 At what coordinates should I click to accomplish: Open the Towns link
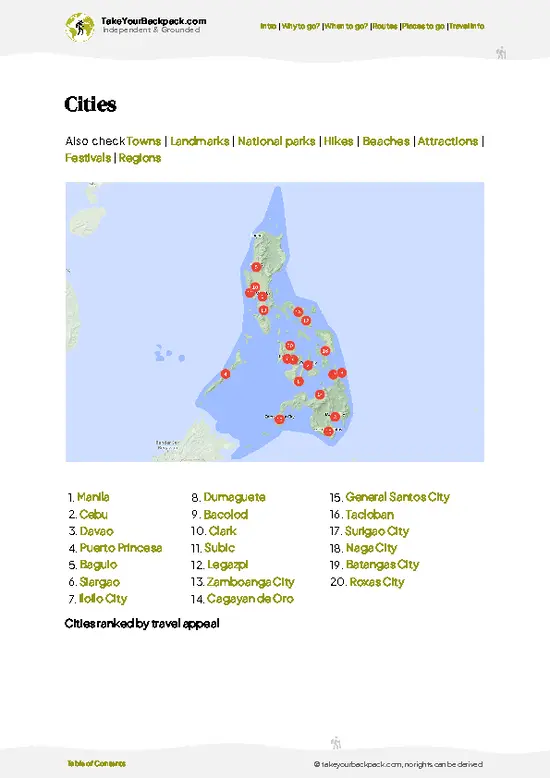point(144,141)
